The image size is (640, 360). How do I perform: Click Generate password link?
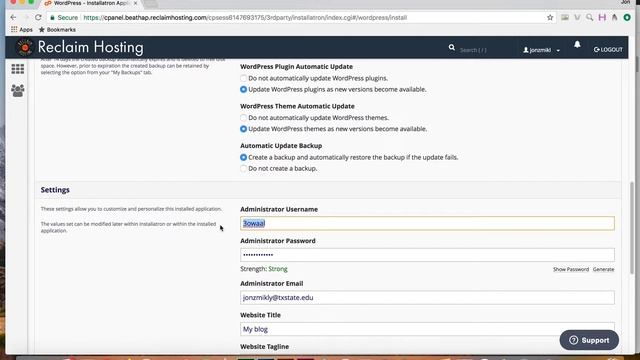point(603,269)
